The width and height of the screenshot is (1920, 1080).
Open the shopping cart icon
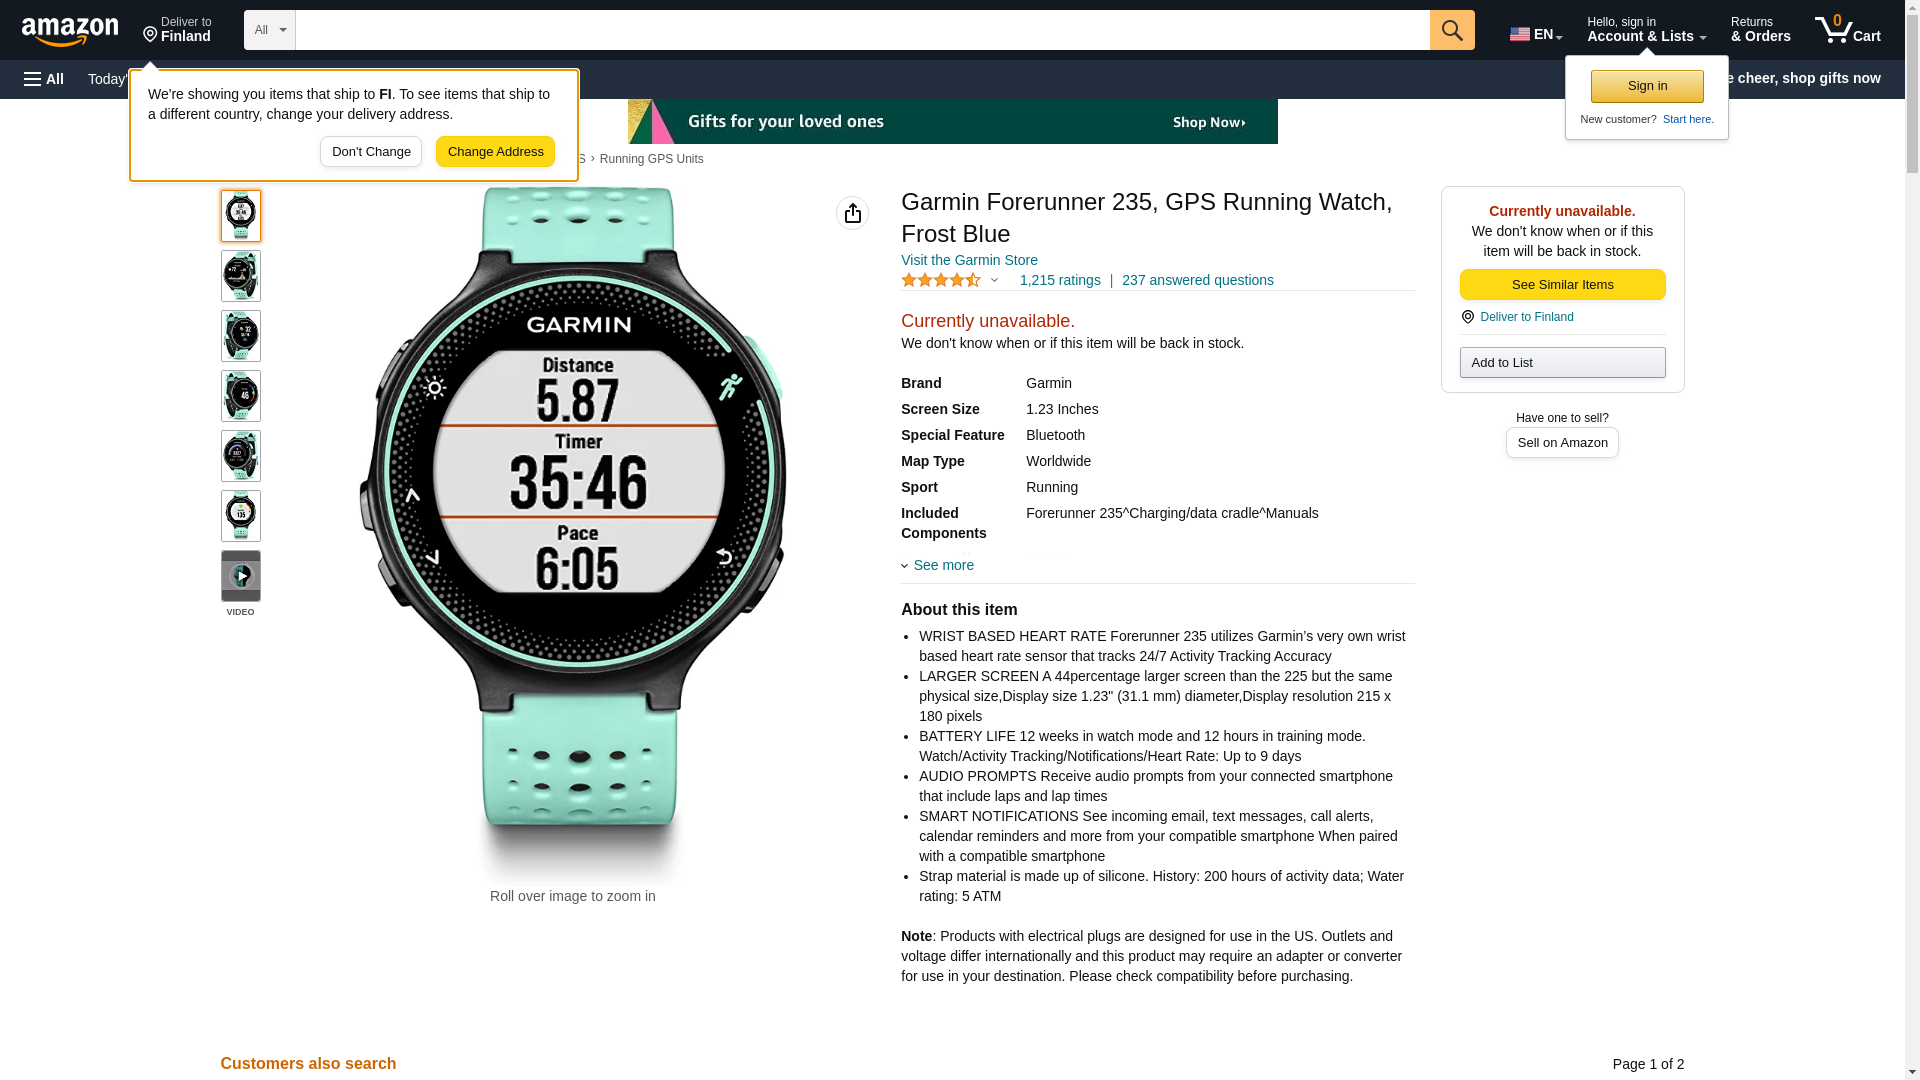pos(1847,30)
